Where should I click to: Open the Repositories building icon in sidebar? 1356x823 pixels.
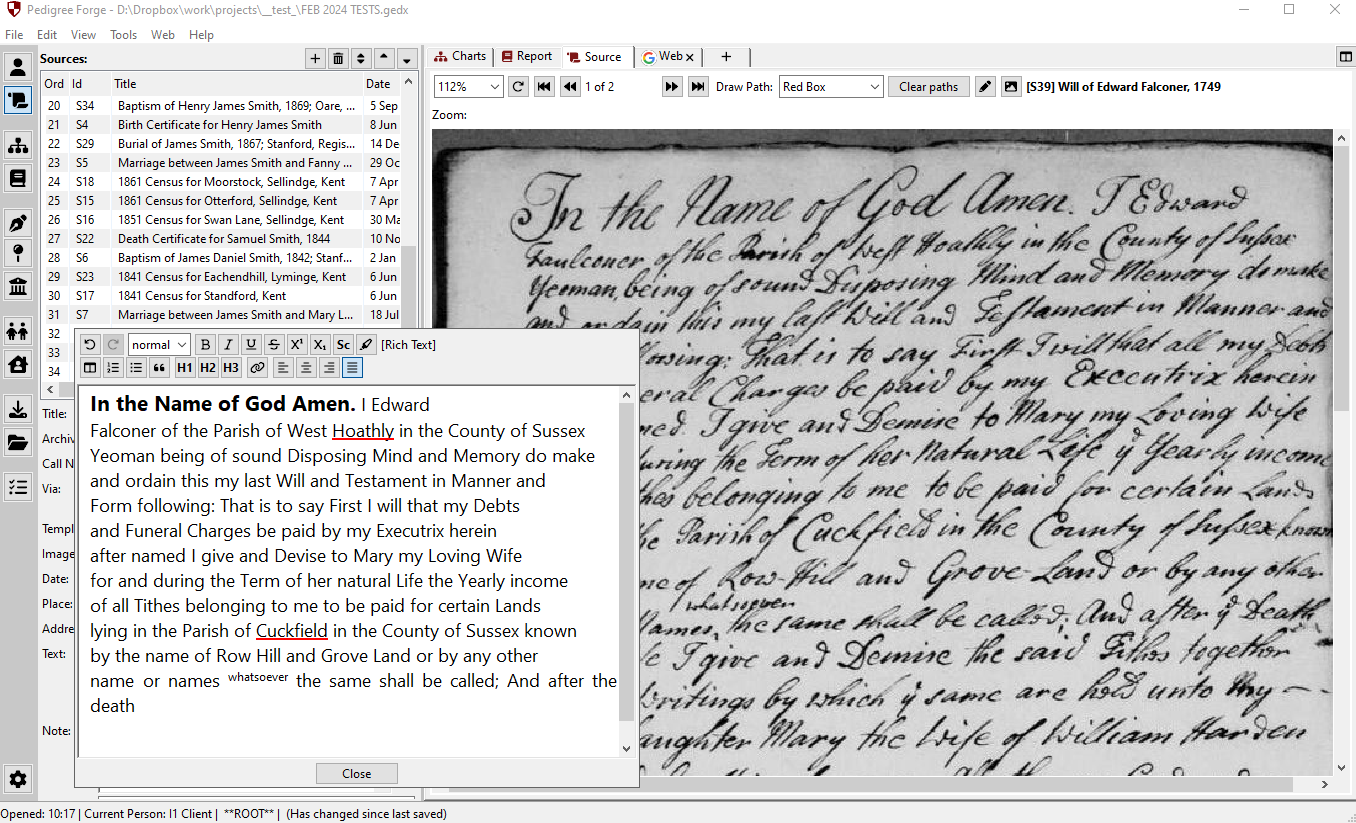tap(18, 288)
